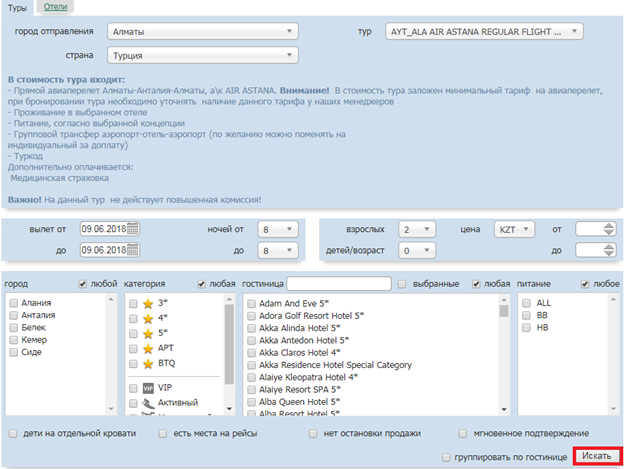The height and width of the screenshot is (469, 624).
Task: Open calendar icon for departure-to date
Action: tap(133, 250)
